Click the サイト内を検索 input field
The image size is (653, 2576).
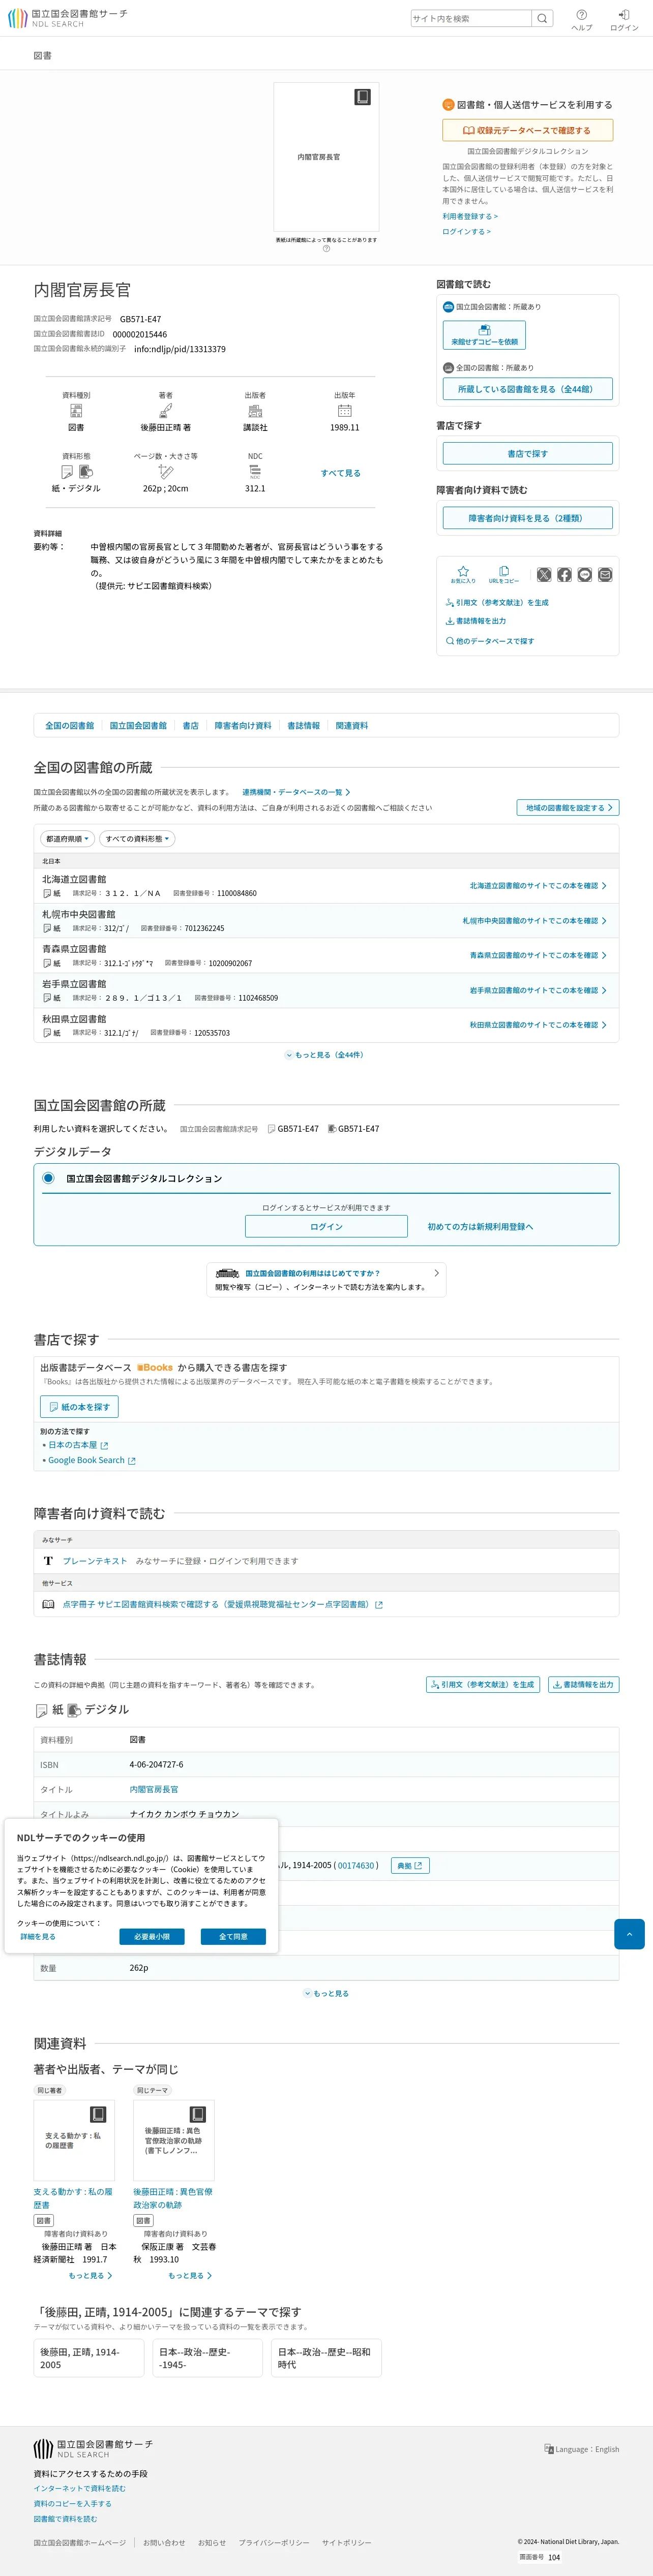(471, 18)
